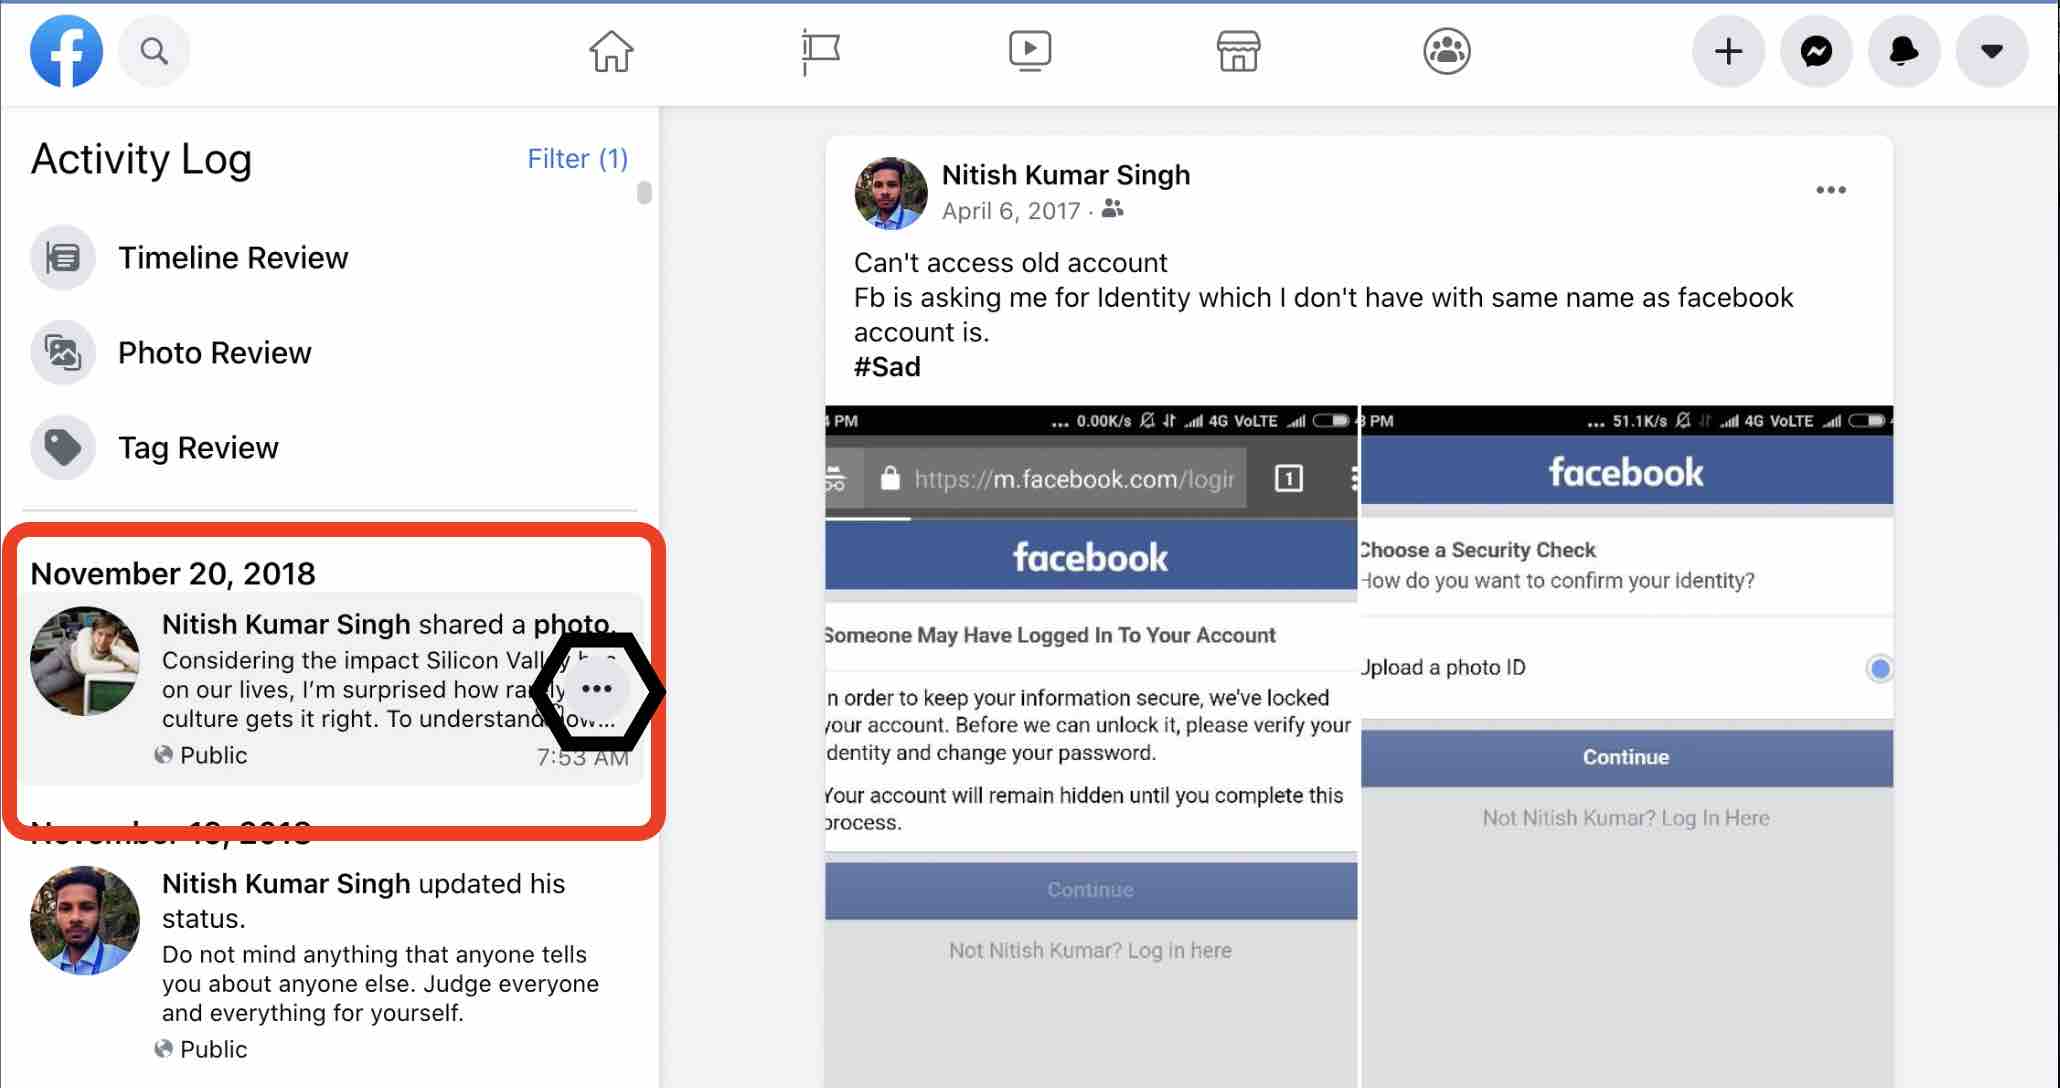Expand the November 20 2018 entry
This screenshot has width=2060, height=1088.
598,689
